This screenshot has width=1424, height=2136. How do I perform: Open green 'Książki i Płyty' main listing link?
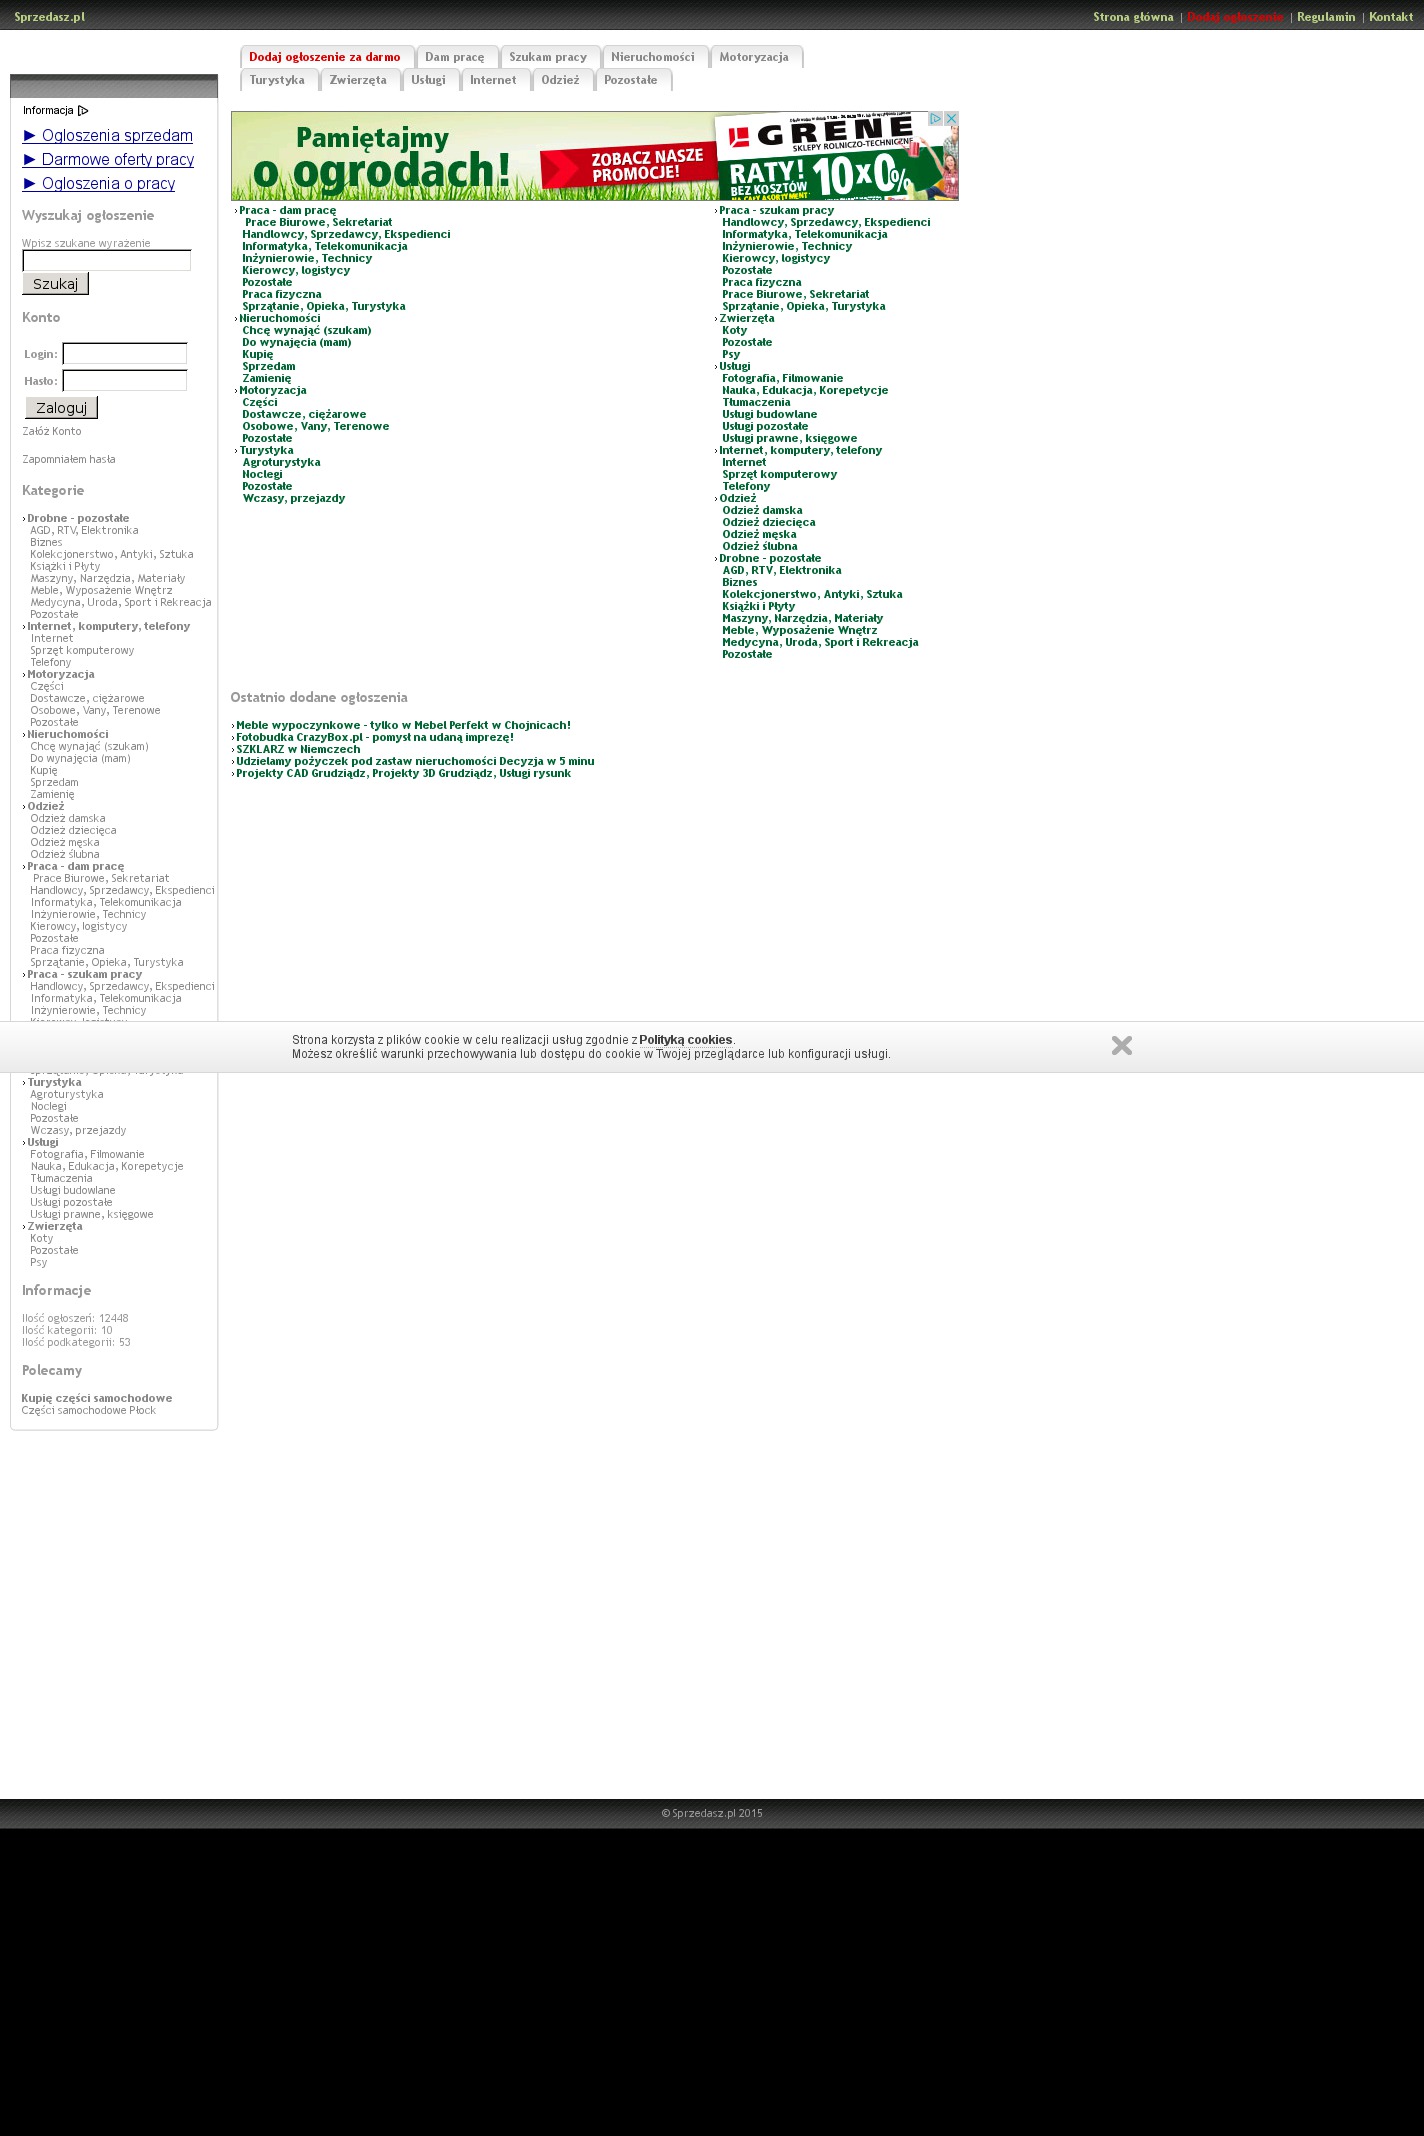pyautogui.click(x=759, y=607)
